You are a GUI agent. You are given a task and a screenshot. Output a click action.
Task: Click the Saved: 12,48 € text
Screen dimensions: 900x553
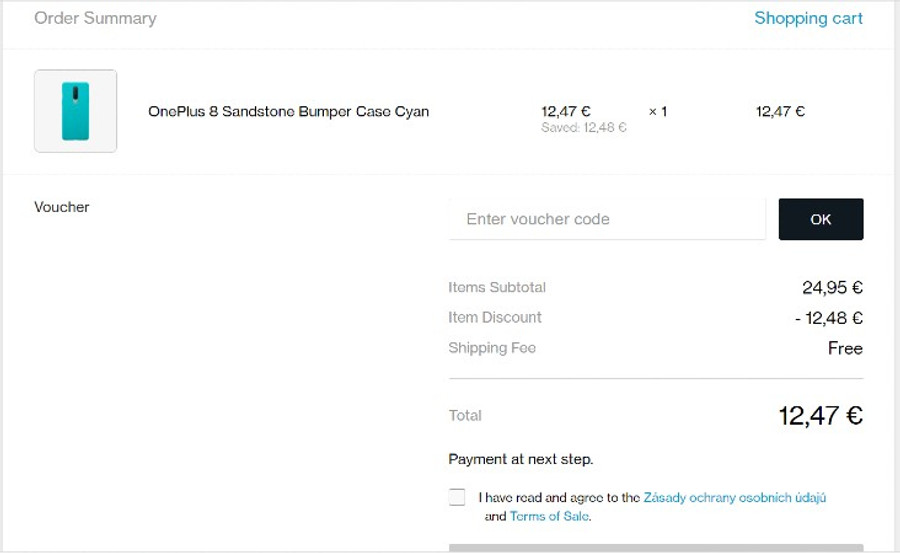click(583, 128)
